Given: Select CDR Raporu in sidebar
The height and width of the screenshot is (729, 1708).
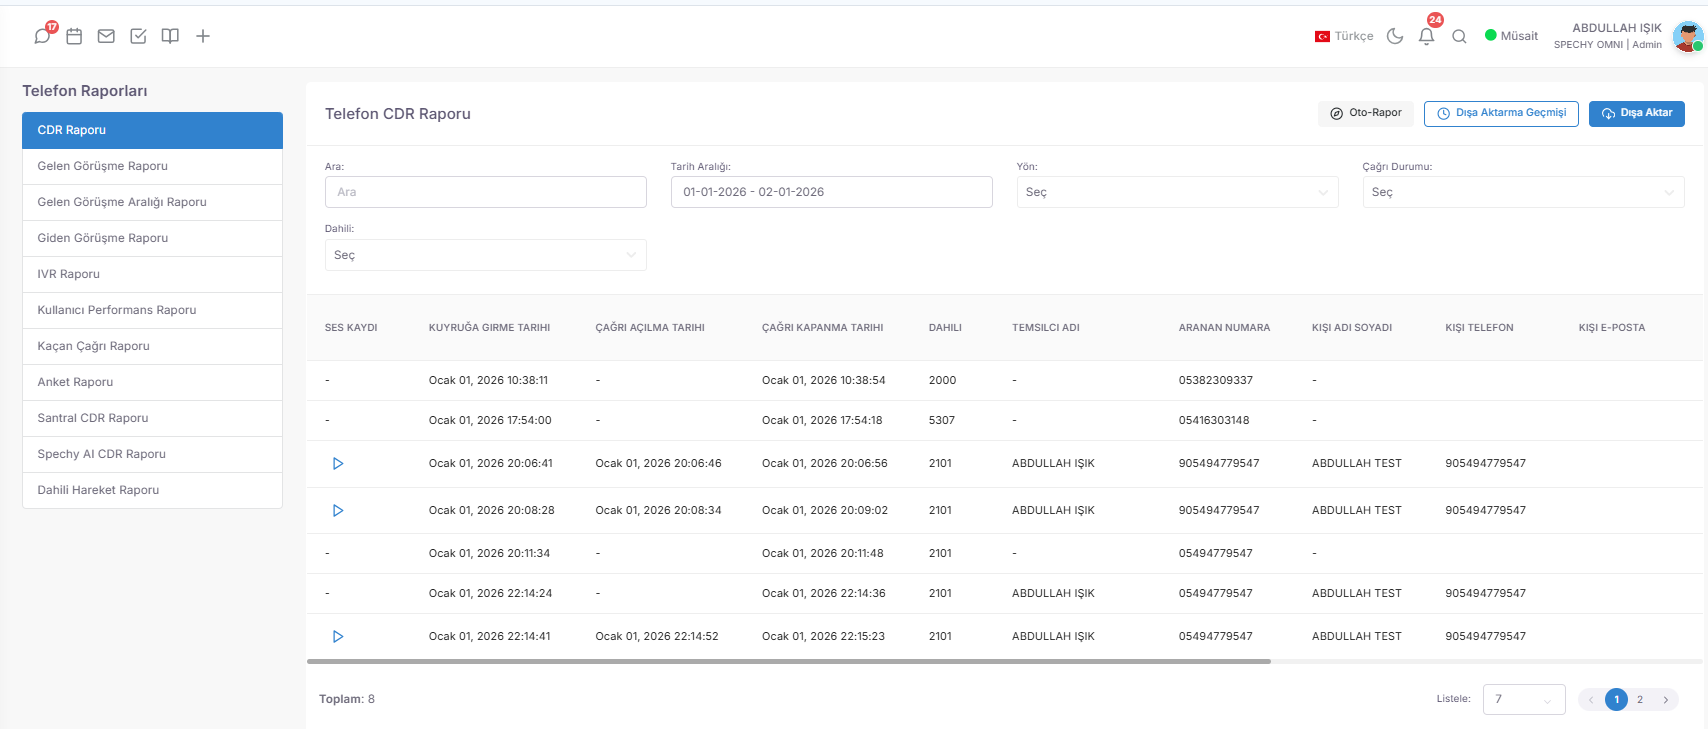Looking at the screenshot, I should pos(152,130).
